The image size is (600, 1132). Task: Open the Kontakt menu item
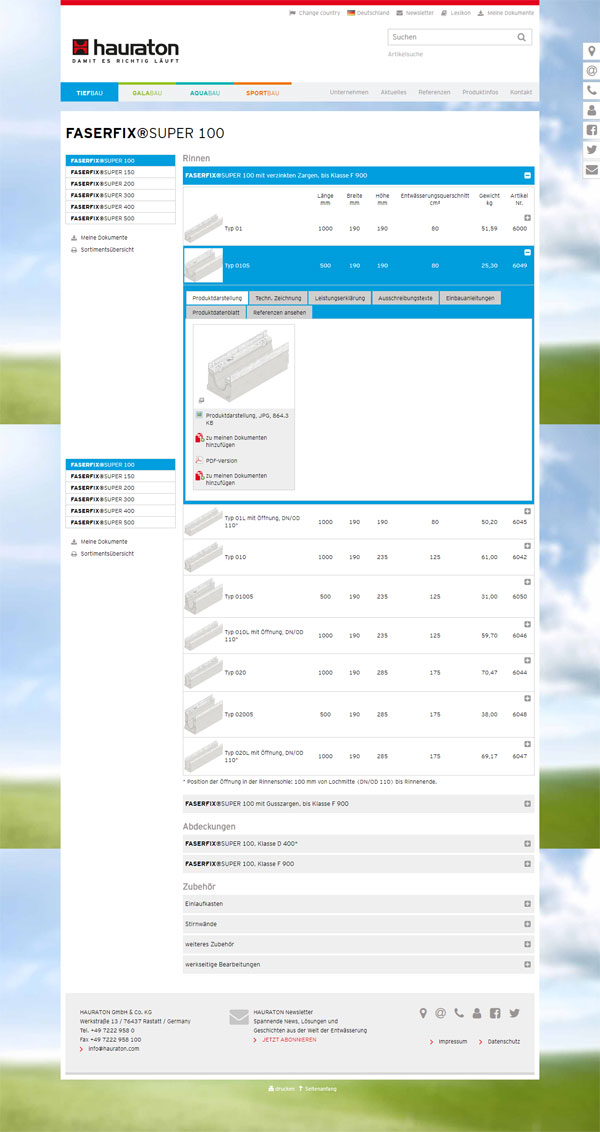point(521,92)
